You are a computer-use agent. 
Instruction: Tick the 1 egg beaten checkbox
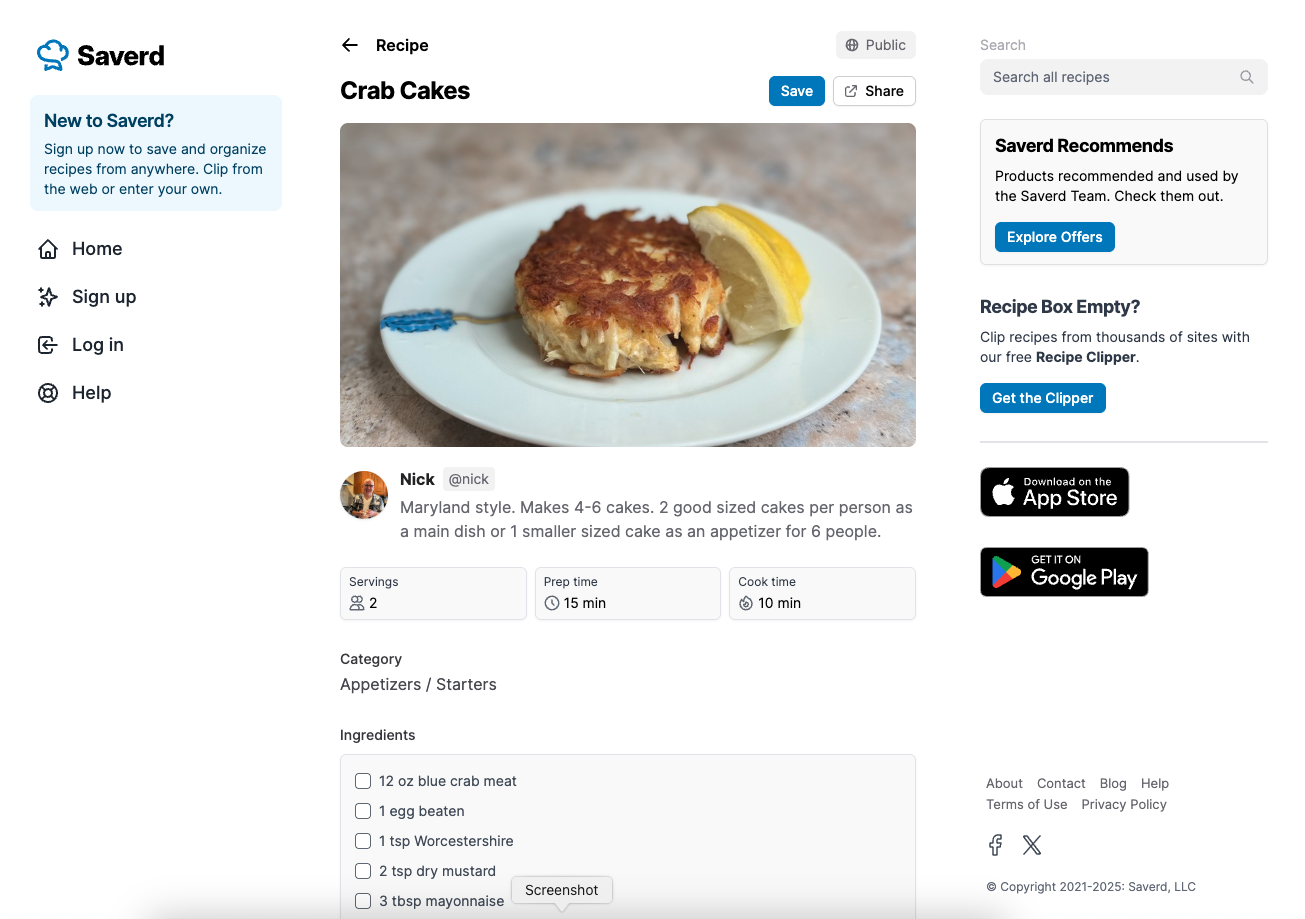click(x=363, y=811)
